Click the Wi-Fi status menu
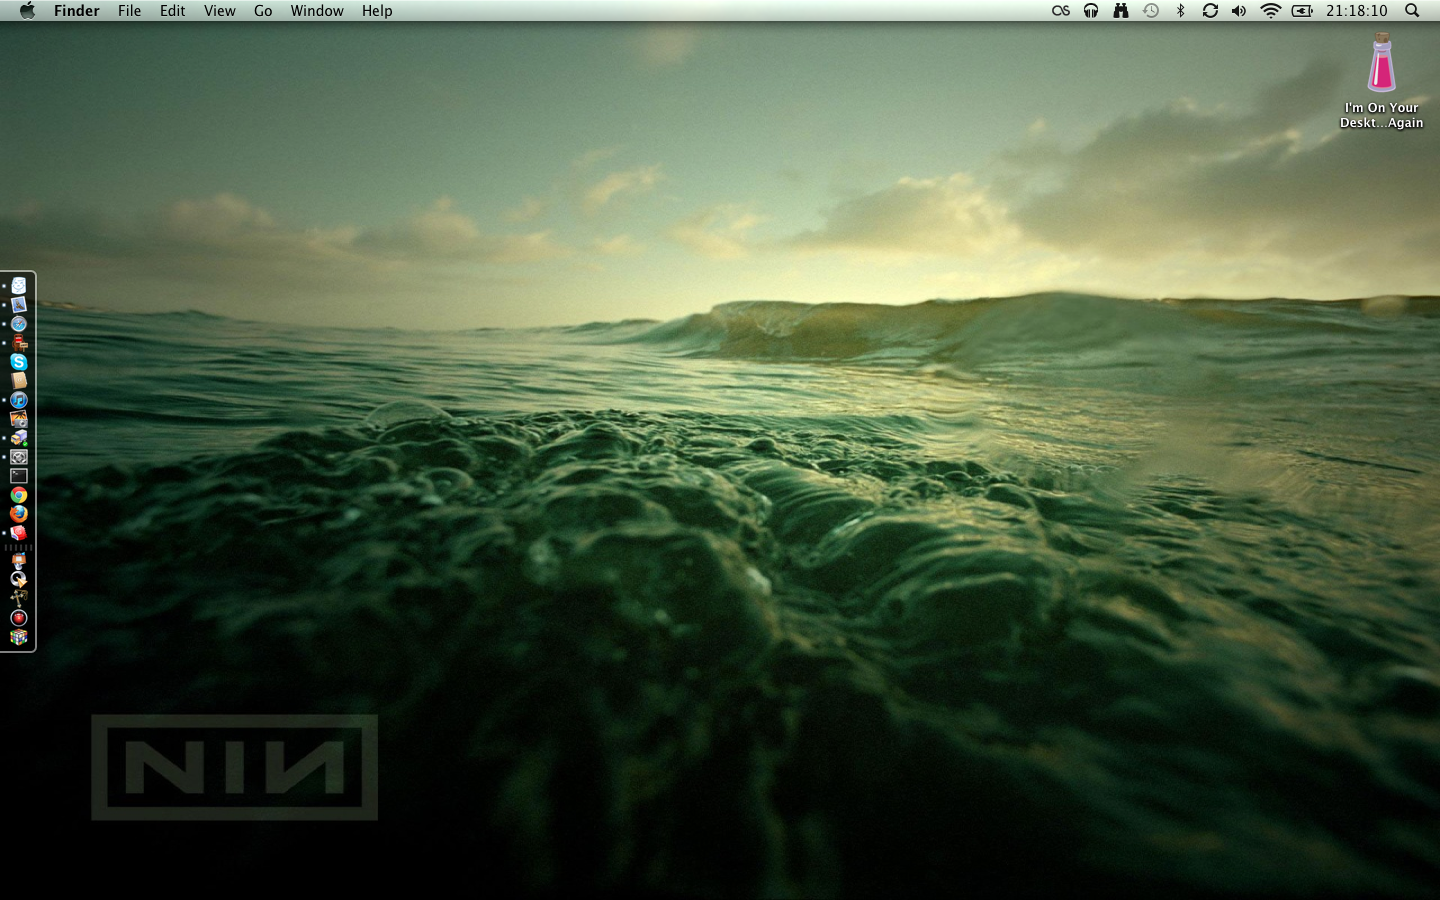The height and width of the screenshot is (900, 1440). pos(1270,11)
